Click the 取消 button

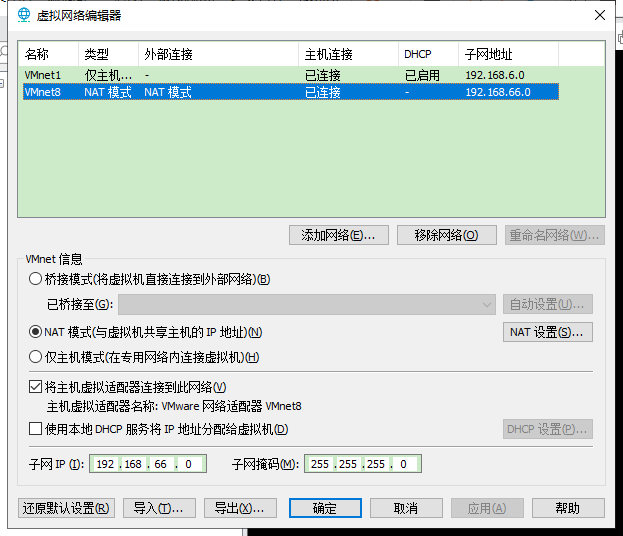(406, 508)
